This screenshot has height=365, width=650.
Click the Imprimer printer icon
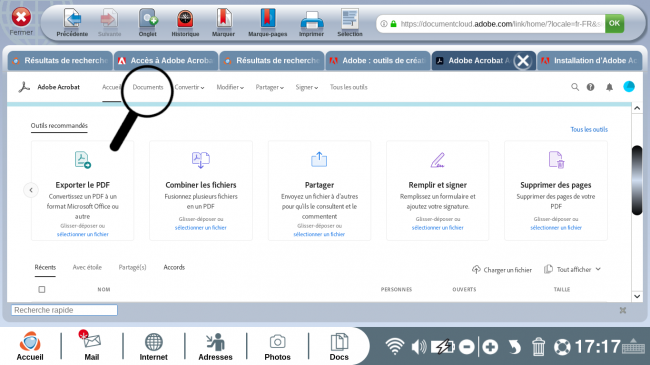(311, 20)
